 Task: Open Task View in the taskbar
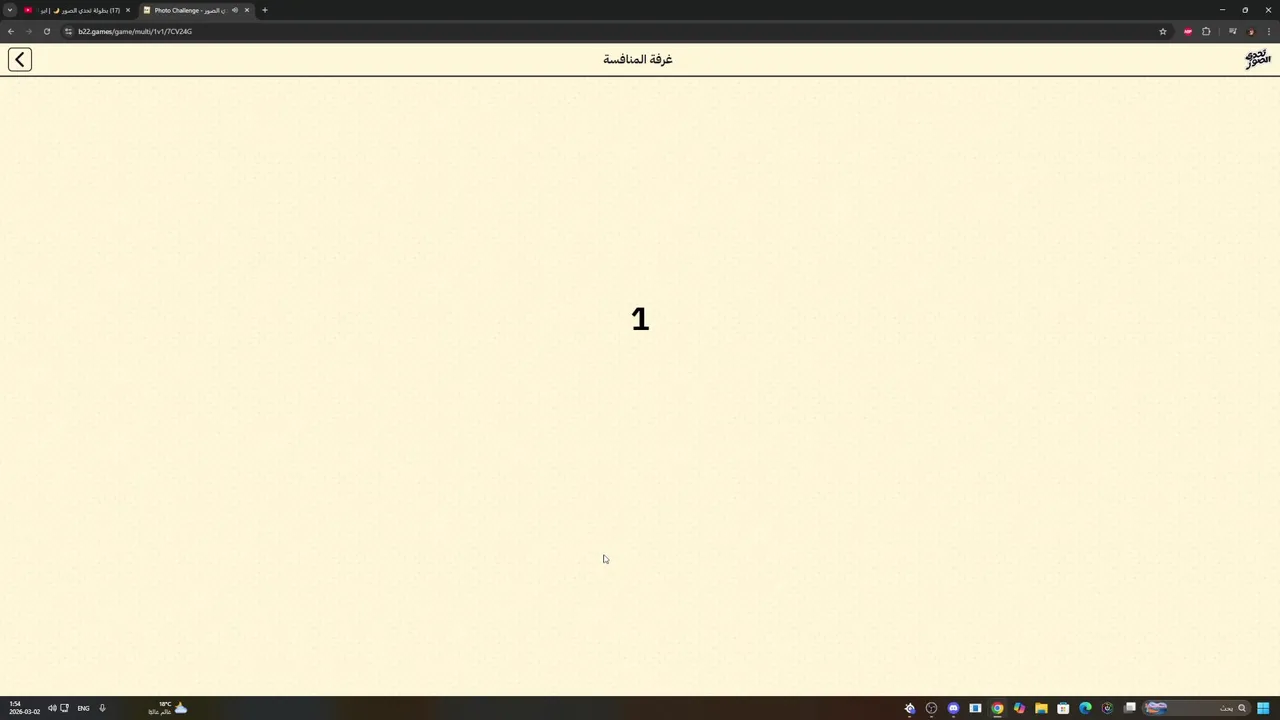click(x=1130, y=708)
